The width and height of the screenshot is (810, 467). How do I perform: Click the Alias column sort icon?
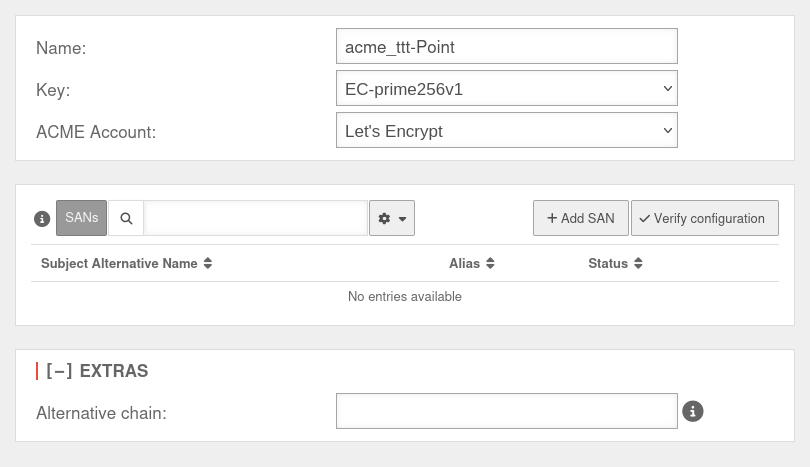[490, 264]
